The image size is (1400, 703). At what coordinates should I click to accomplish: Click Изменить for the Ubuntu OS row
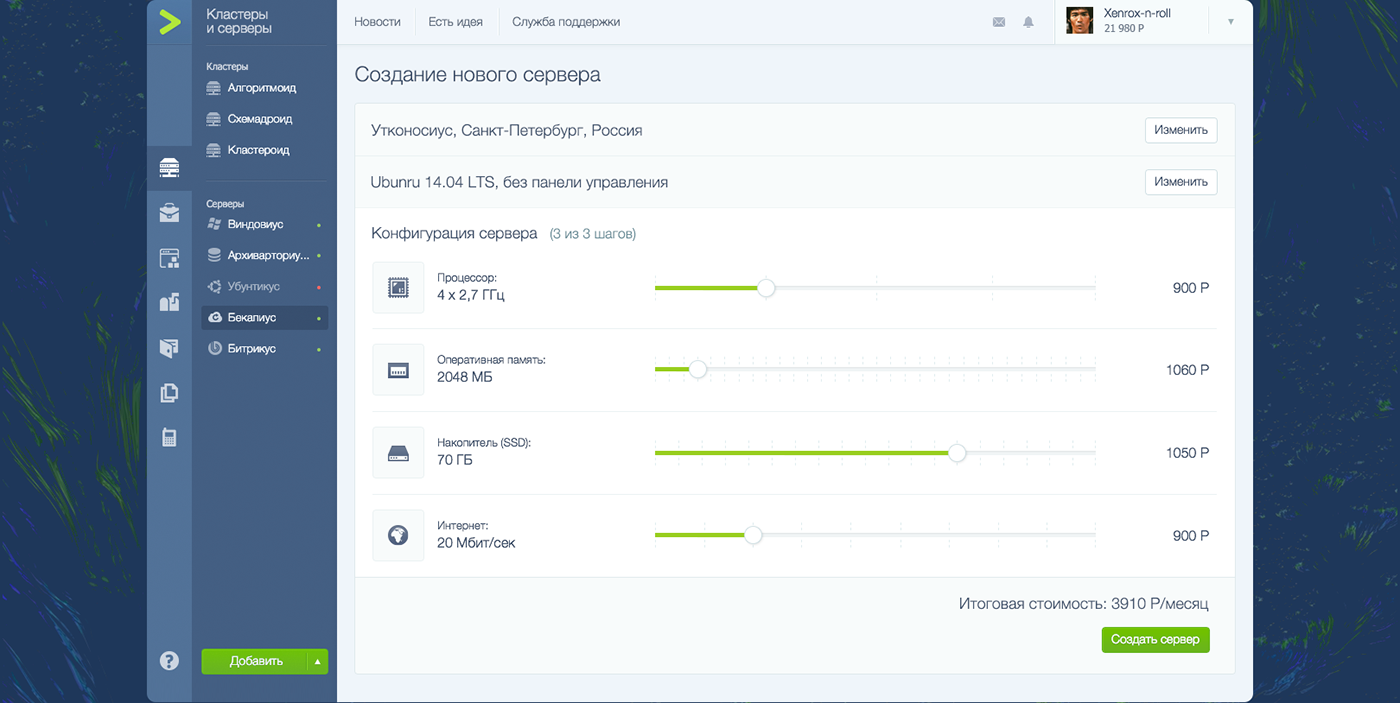(1180, 182)
